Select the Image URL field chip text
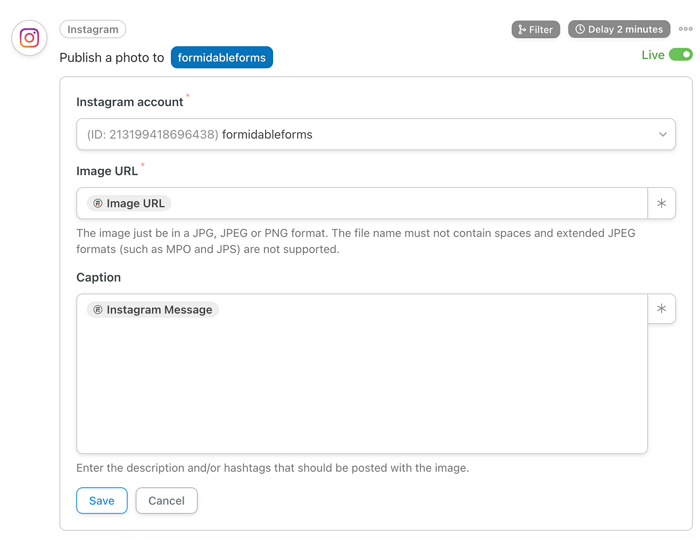This screenshot has width=700, height=543. (x=135, y=204)
